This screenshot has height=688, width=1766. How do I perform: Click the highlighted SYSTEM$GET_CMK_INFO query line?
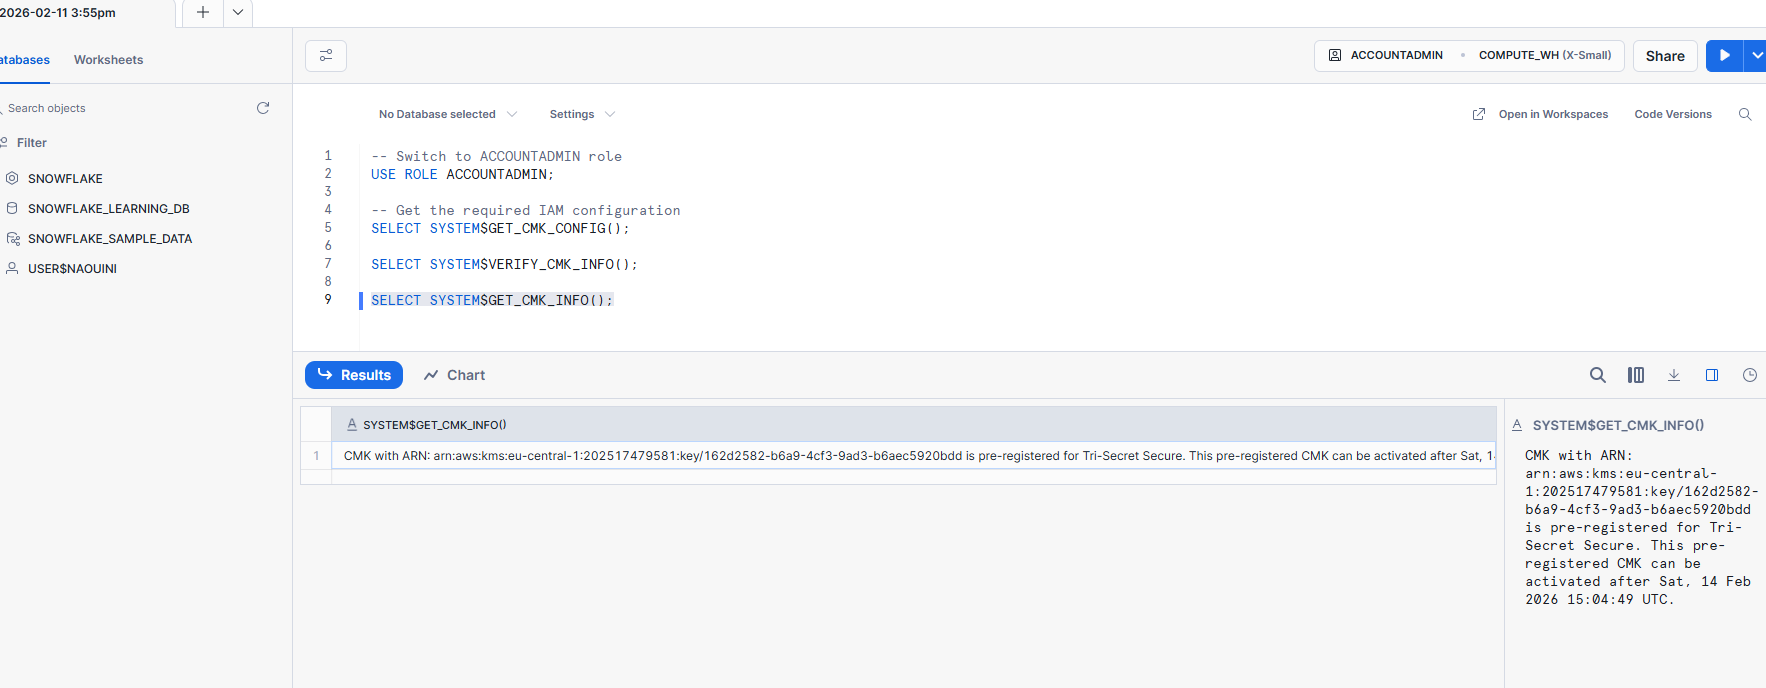point(492,300)
